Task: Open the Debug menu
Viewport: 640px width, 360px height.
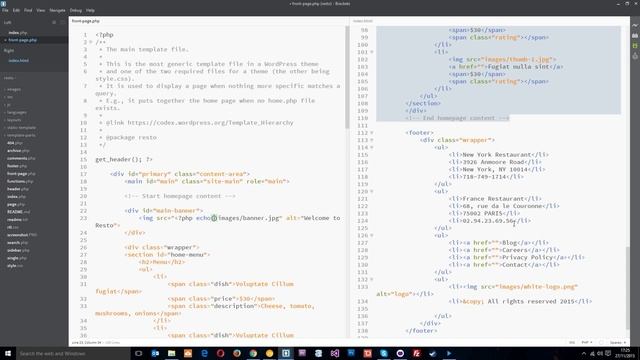Action: 76,10
